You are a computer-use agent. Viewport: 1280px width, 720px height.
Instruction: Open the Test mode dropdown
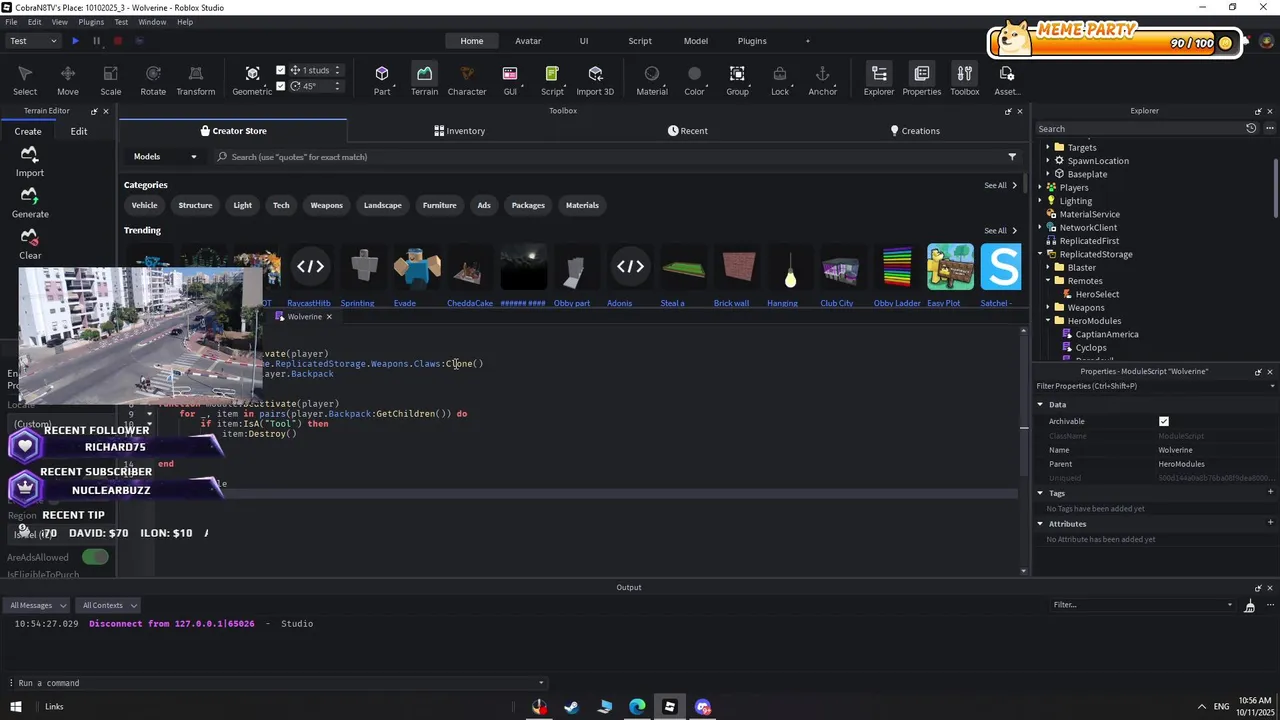(x=33, y=41)
